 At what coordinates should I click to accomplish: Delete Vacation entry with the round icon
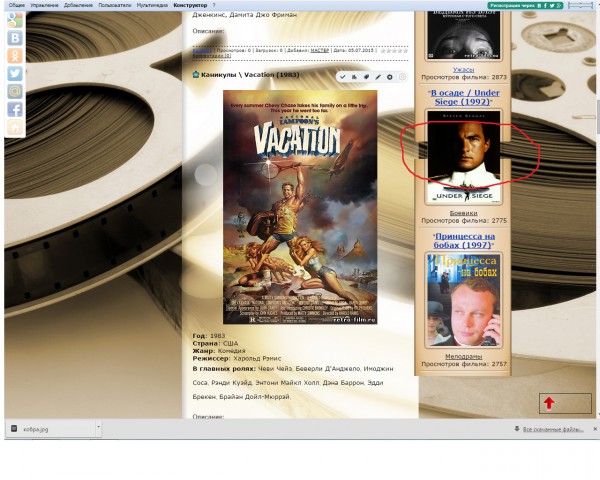coord(390,77)
